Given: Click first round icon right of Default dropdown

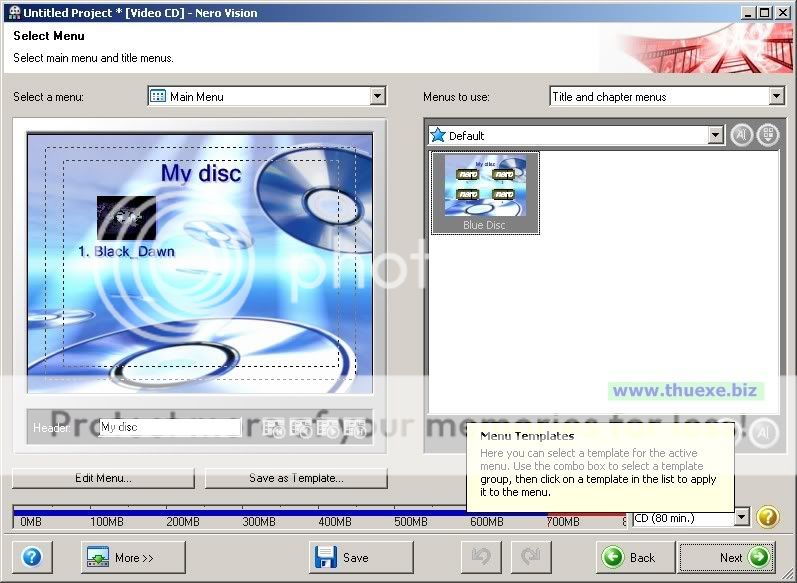Looking at the screenshot, I should pos(741,135).
